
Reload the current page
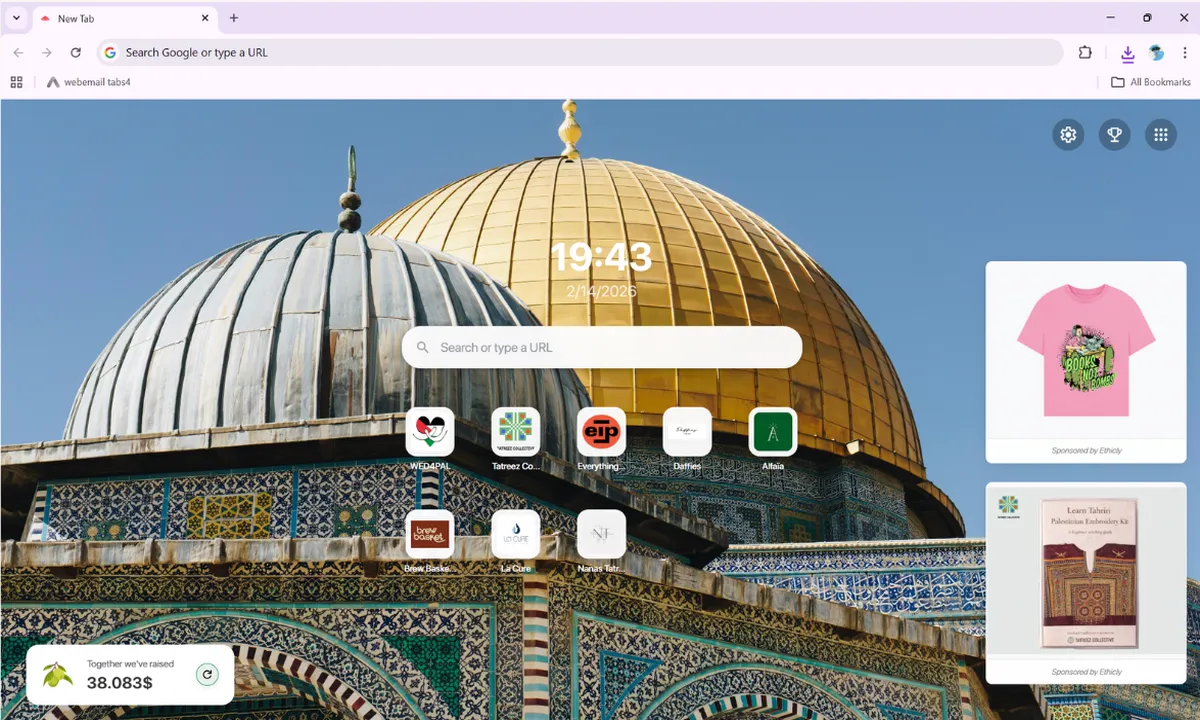point(75,53)
